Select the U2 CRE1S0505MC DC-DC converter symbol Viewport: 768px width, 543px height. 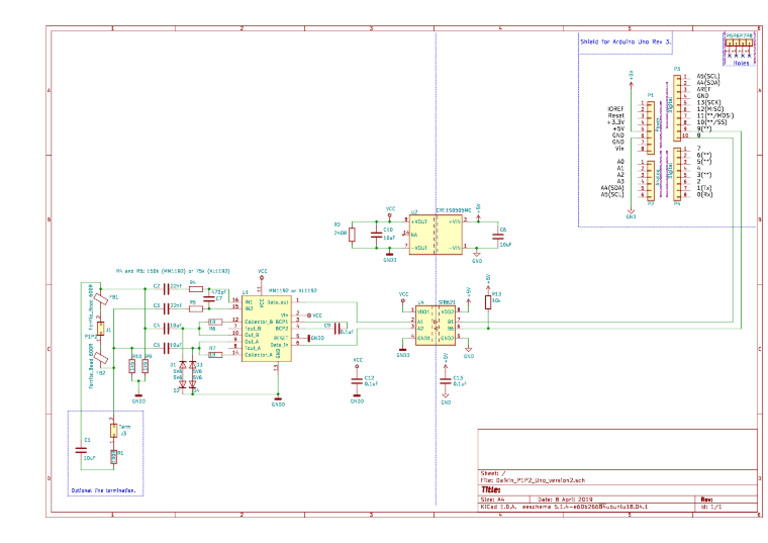pyautogui.click(x=435, y=235)
